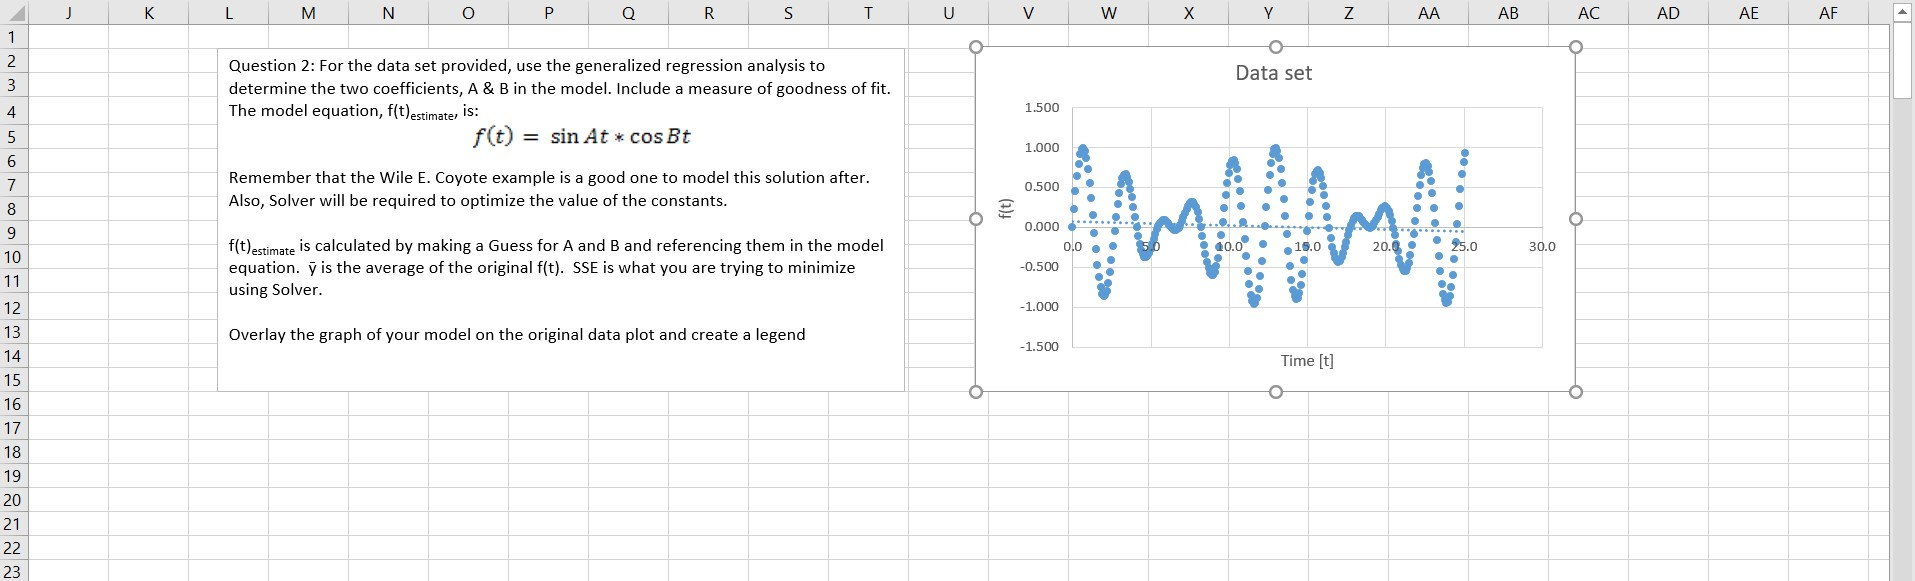
Task: Click the 'Remember that the Wile E. Coyote' line
Action: tap(549, 178)
